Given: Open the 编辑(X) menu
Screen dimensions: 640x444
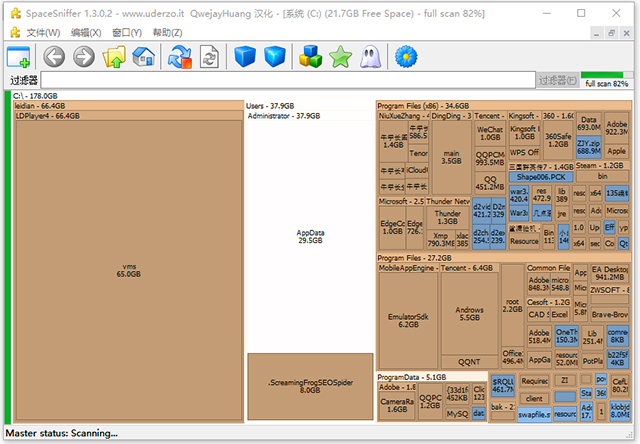Looking at the screenshot, I should tap(86, 33).
